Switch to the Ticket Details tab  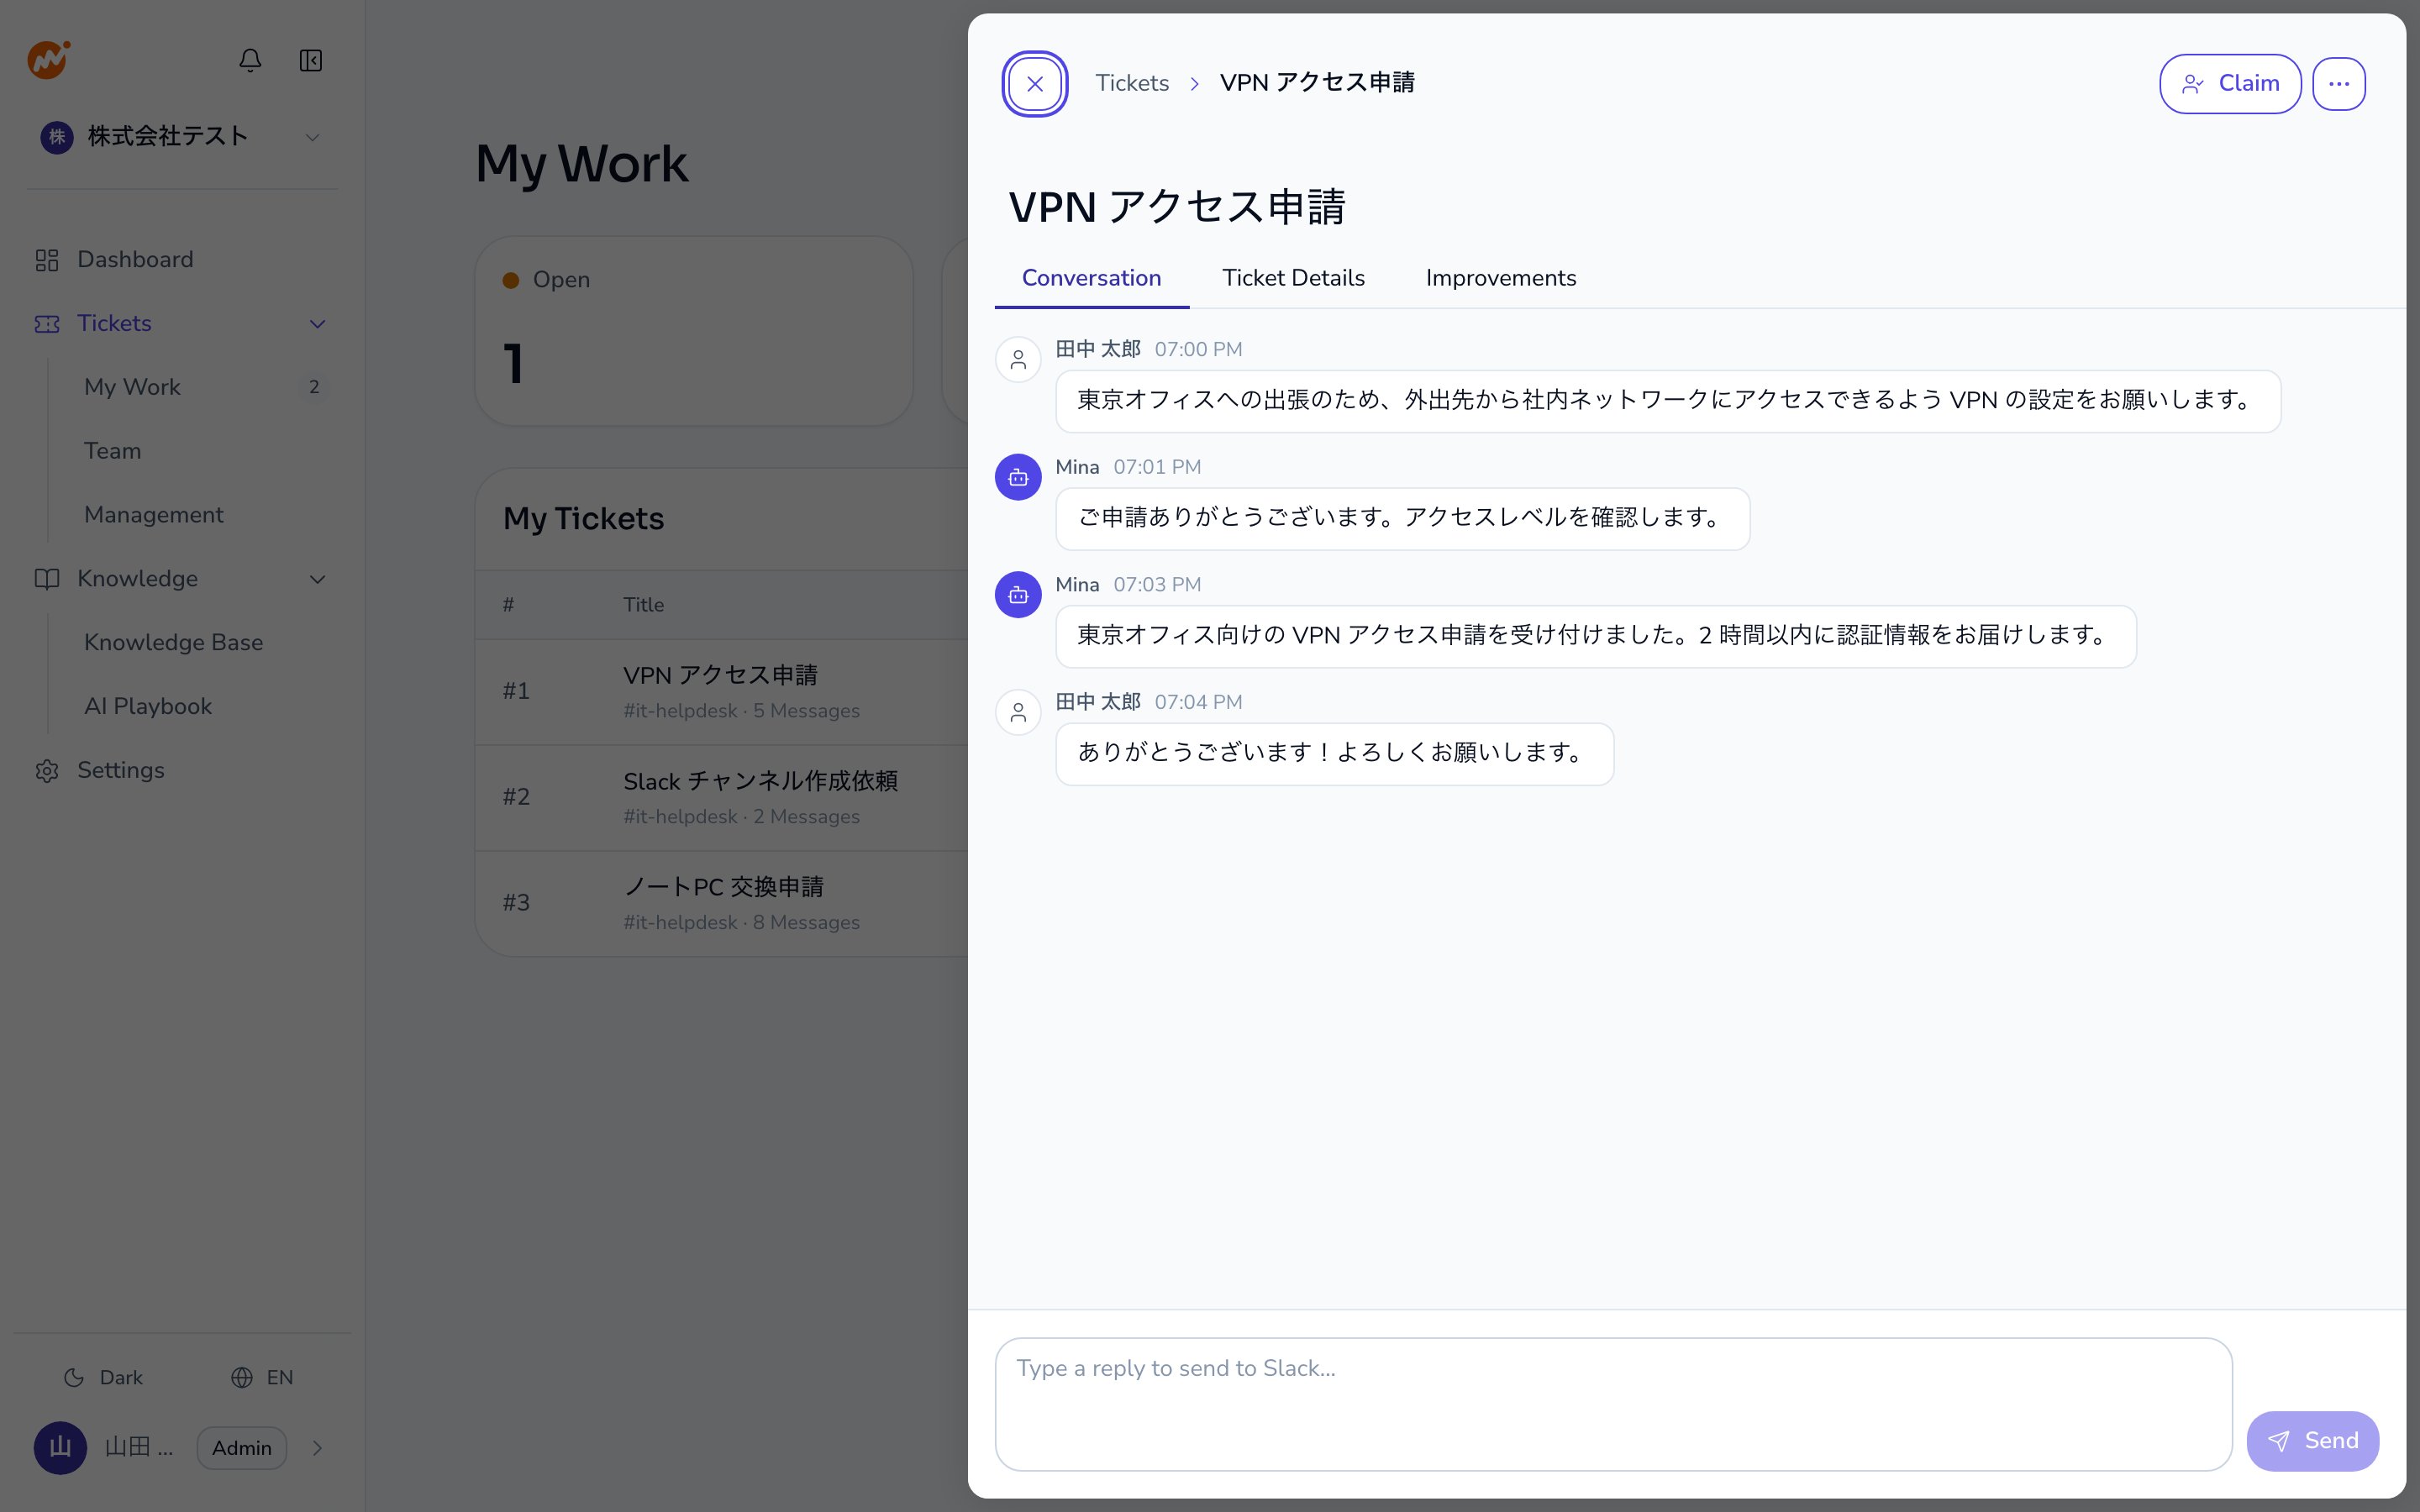click(x=1293, y=278)
